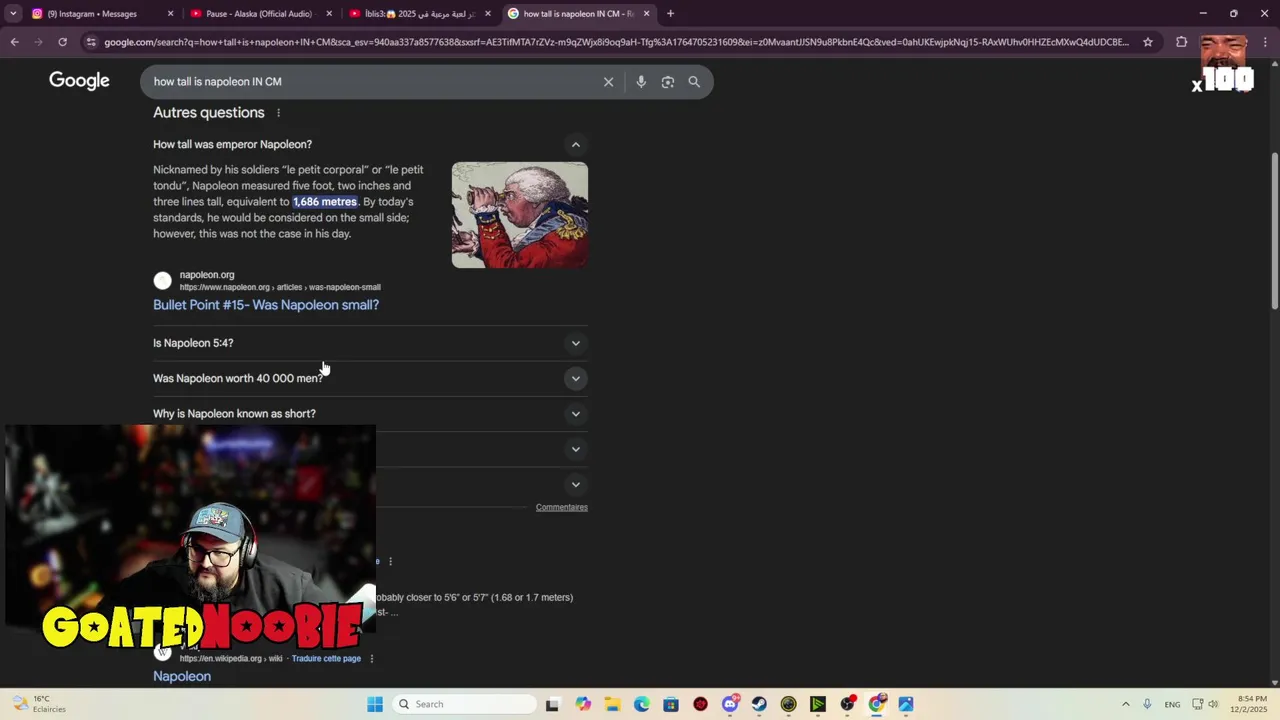Open Microsoft Store from the taskbar

[671, 704]
